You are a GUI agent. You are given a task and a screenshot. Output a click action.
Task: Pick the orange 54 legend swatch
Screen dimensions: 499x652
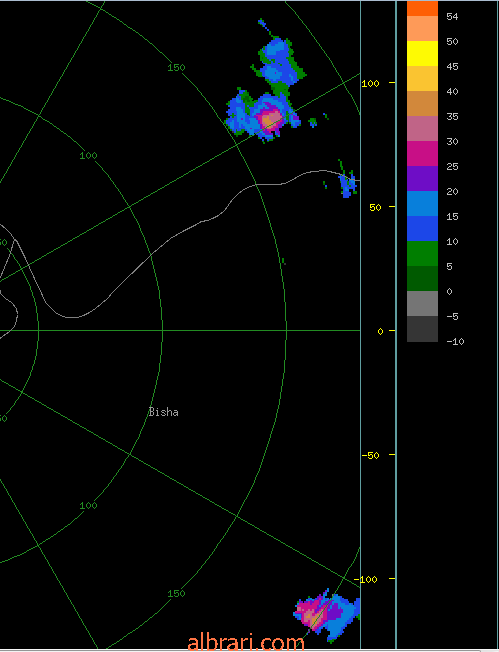coord(422,8)
